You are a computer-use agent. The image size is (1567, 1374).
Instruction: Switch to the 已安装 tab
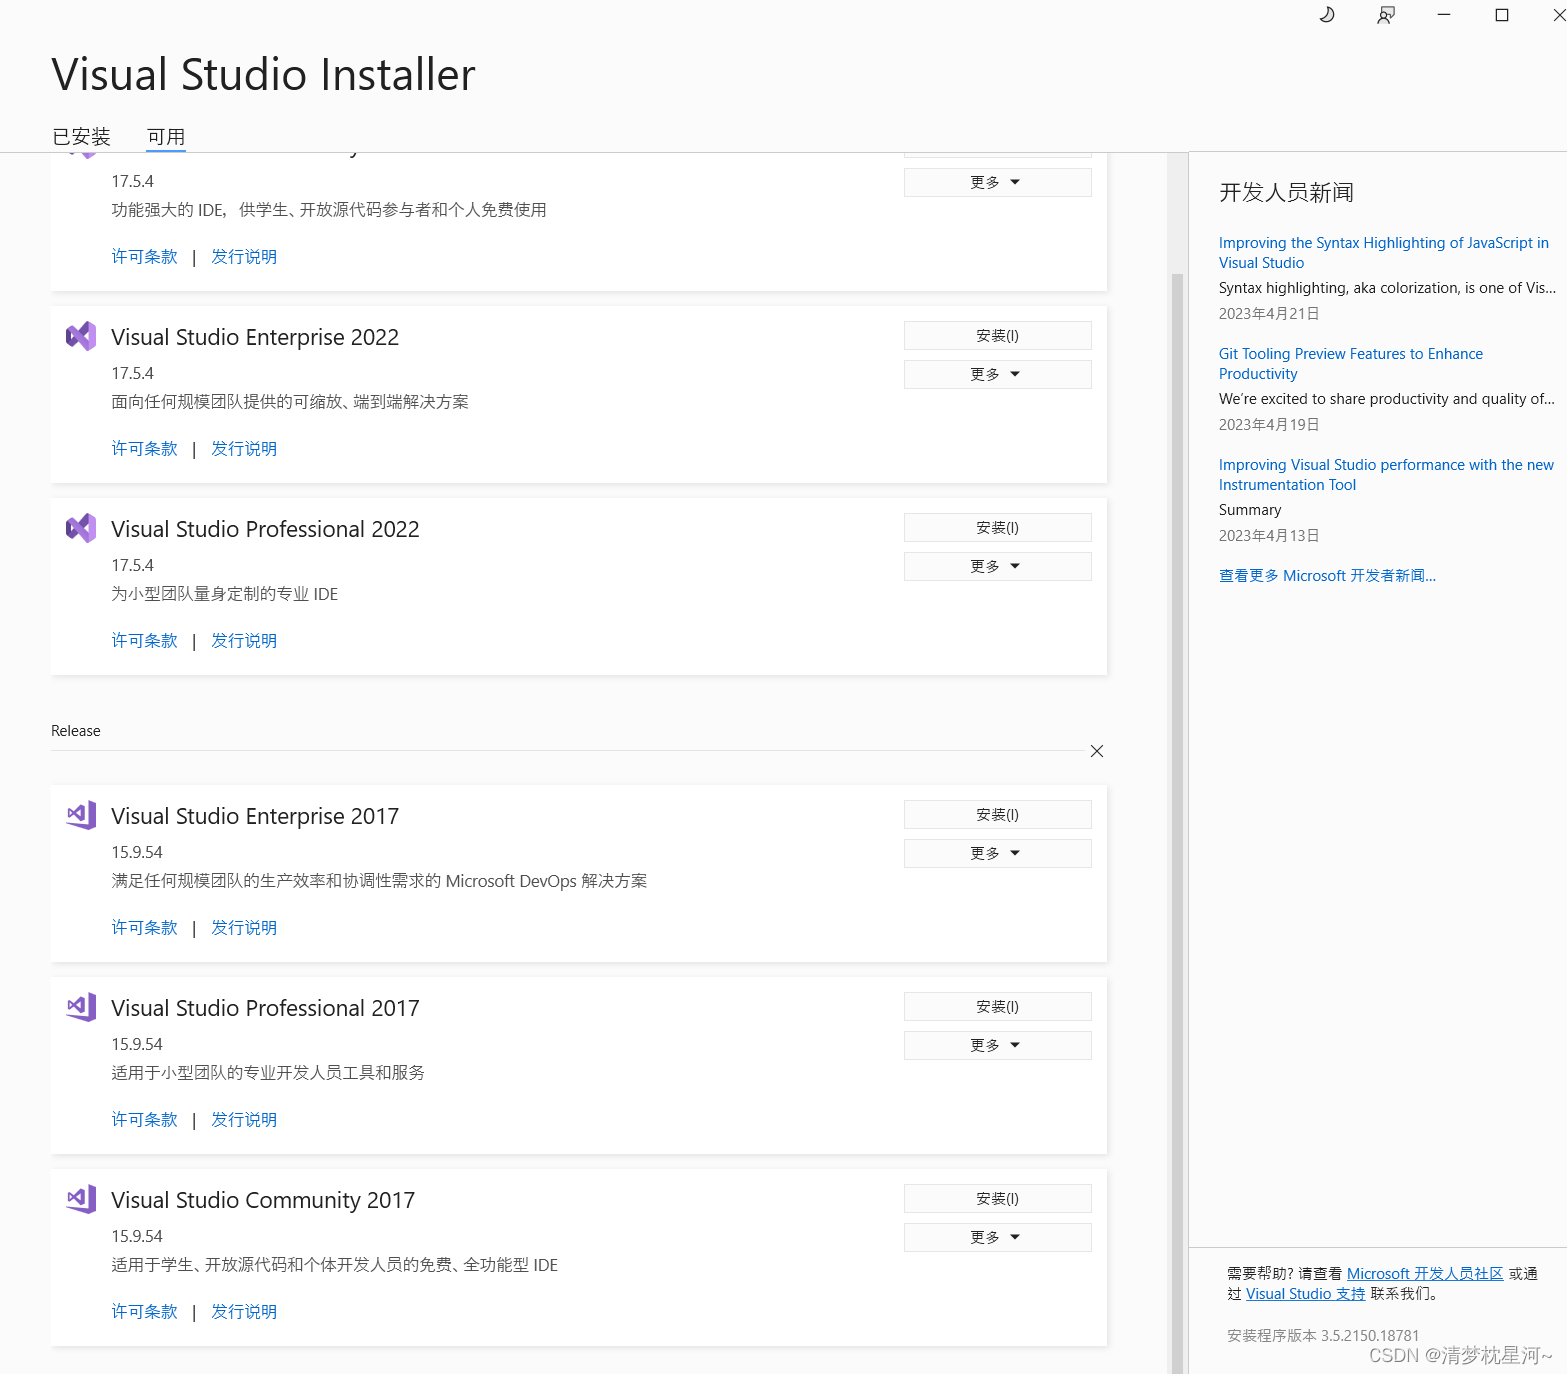click(x=81, y=137)
